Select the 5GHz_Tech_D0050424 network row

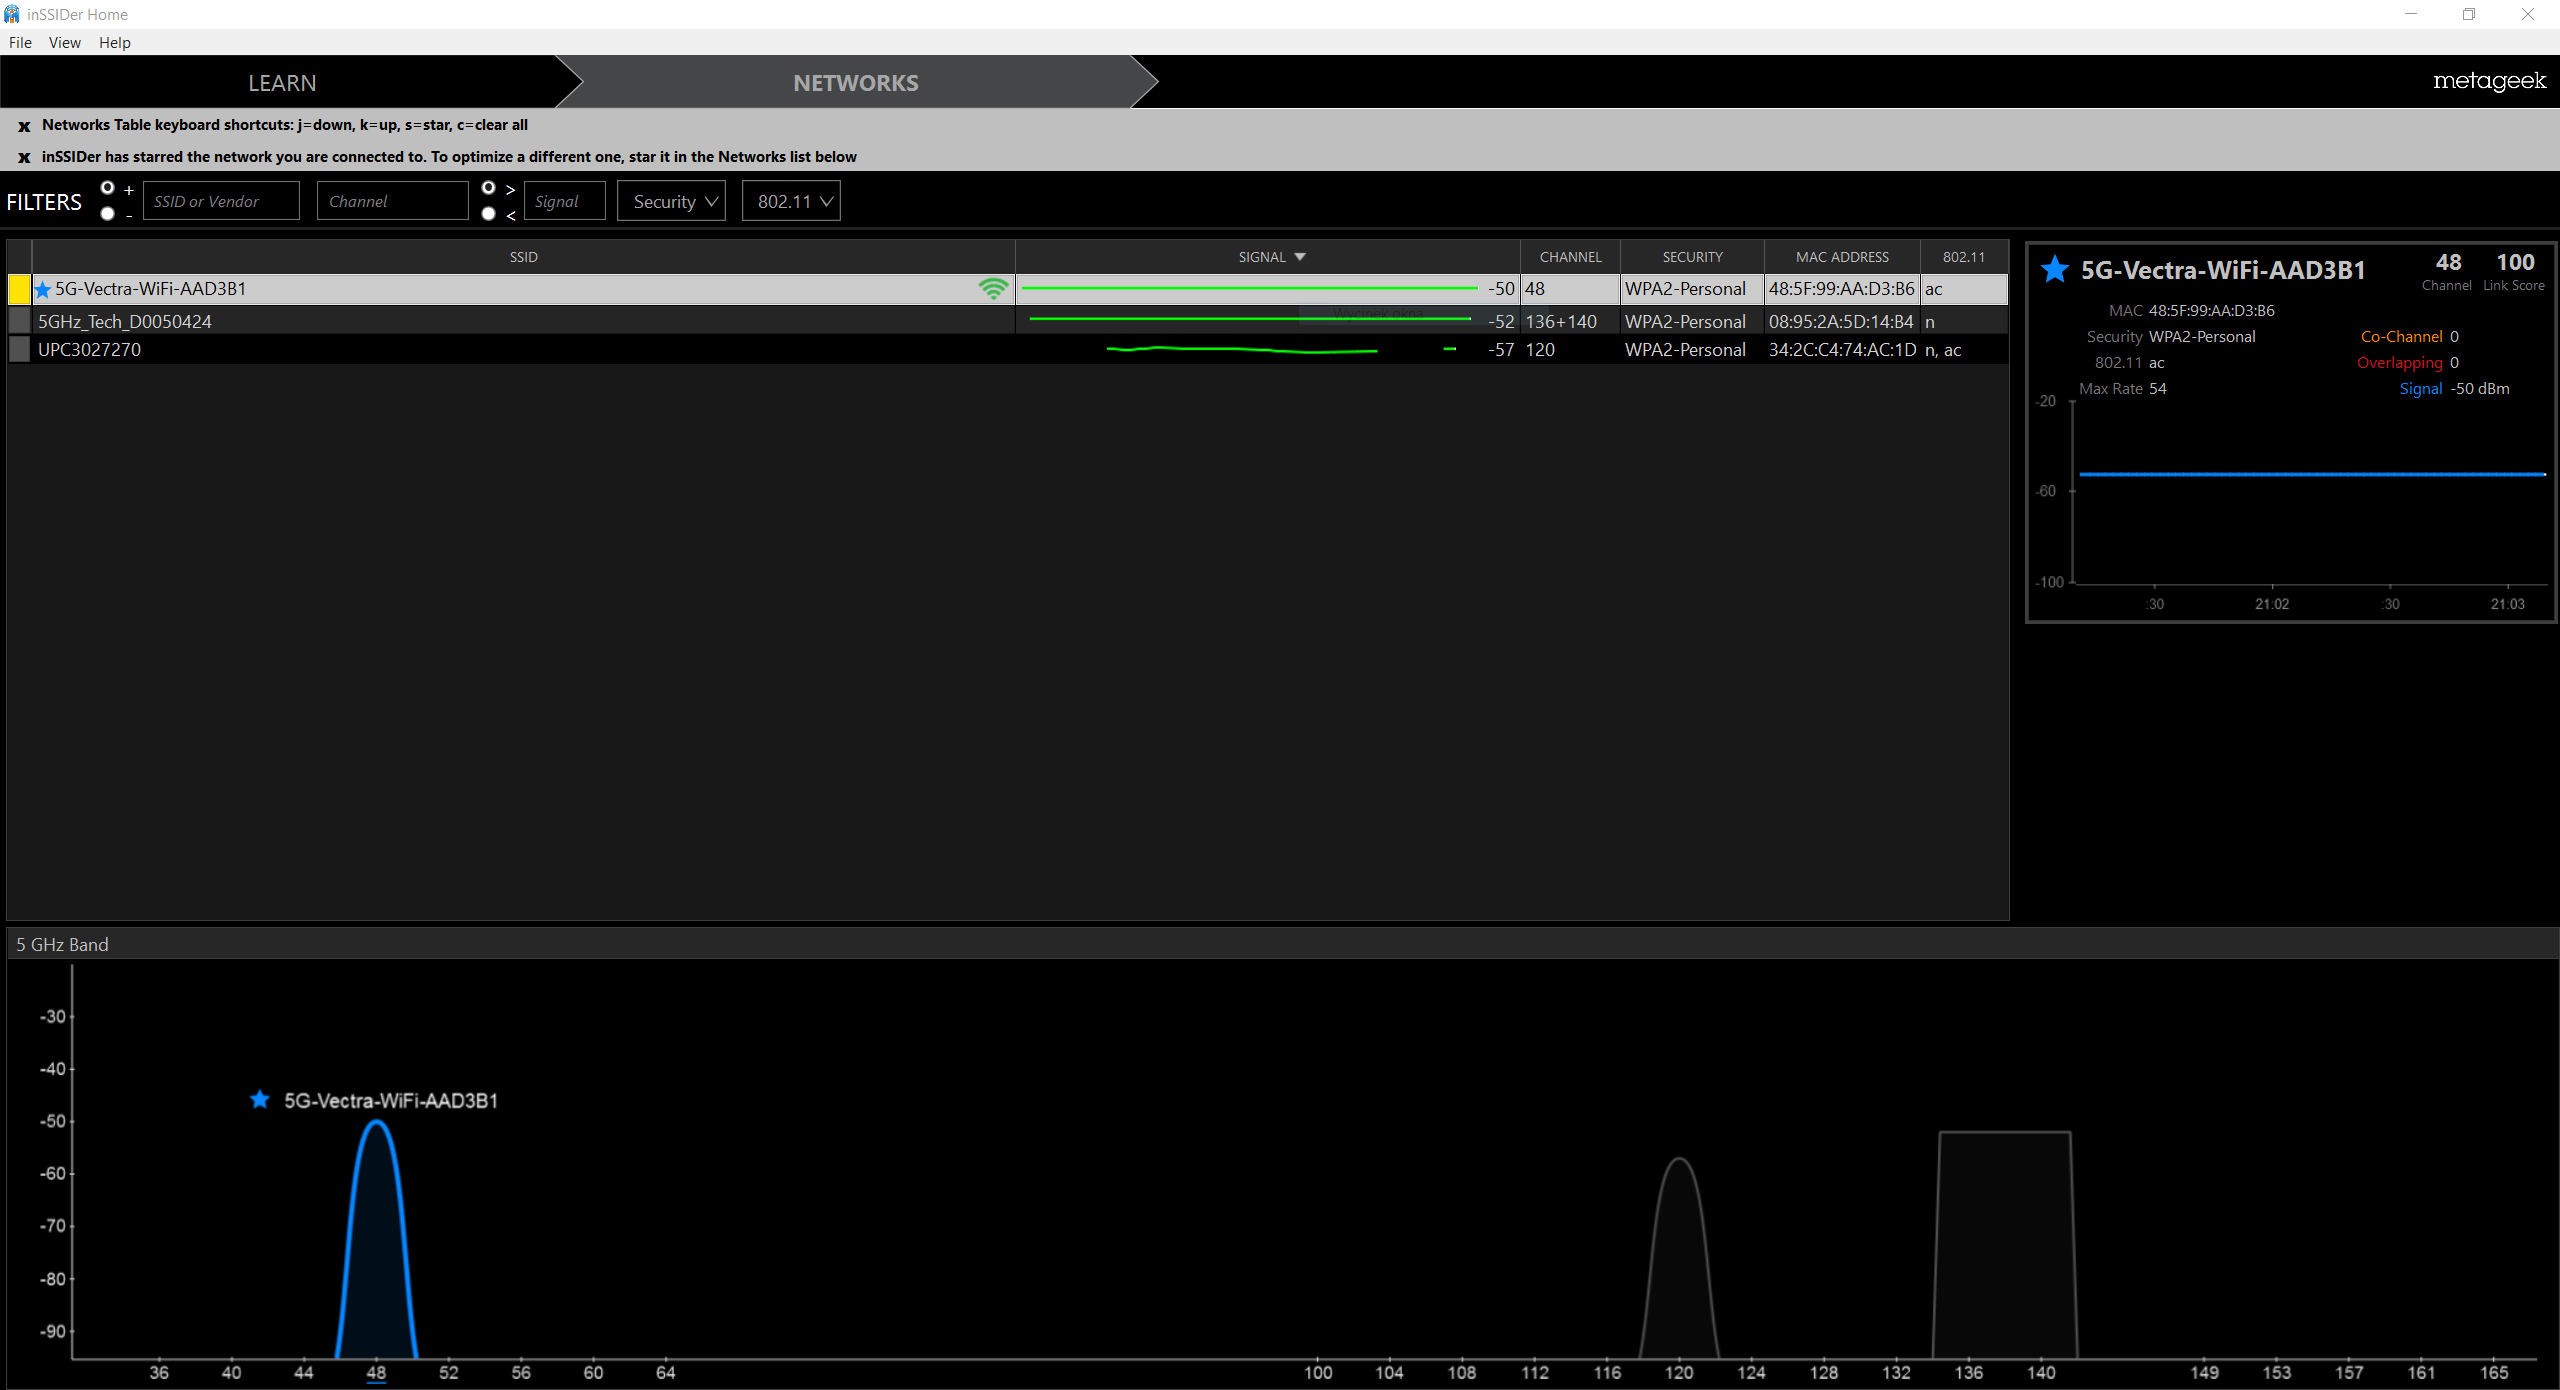click(x=1008, y=321)
